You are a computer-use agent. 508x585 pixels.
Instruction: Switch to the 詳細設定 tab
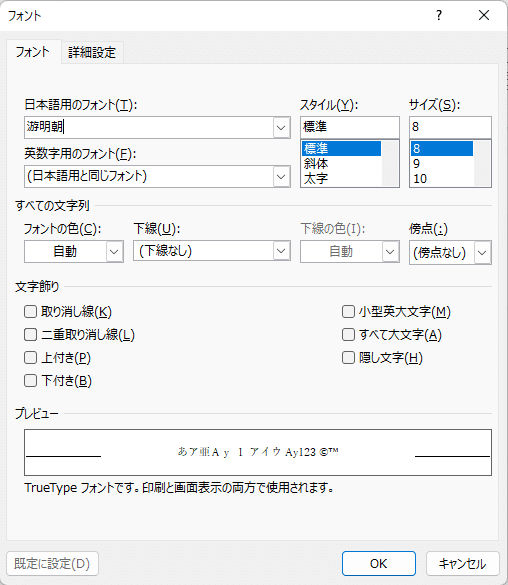point(92,53)
